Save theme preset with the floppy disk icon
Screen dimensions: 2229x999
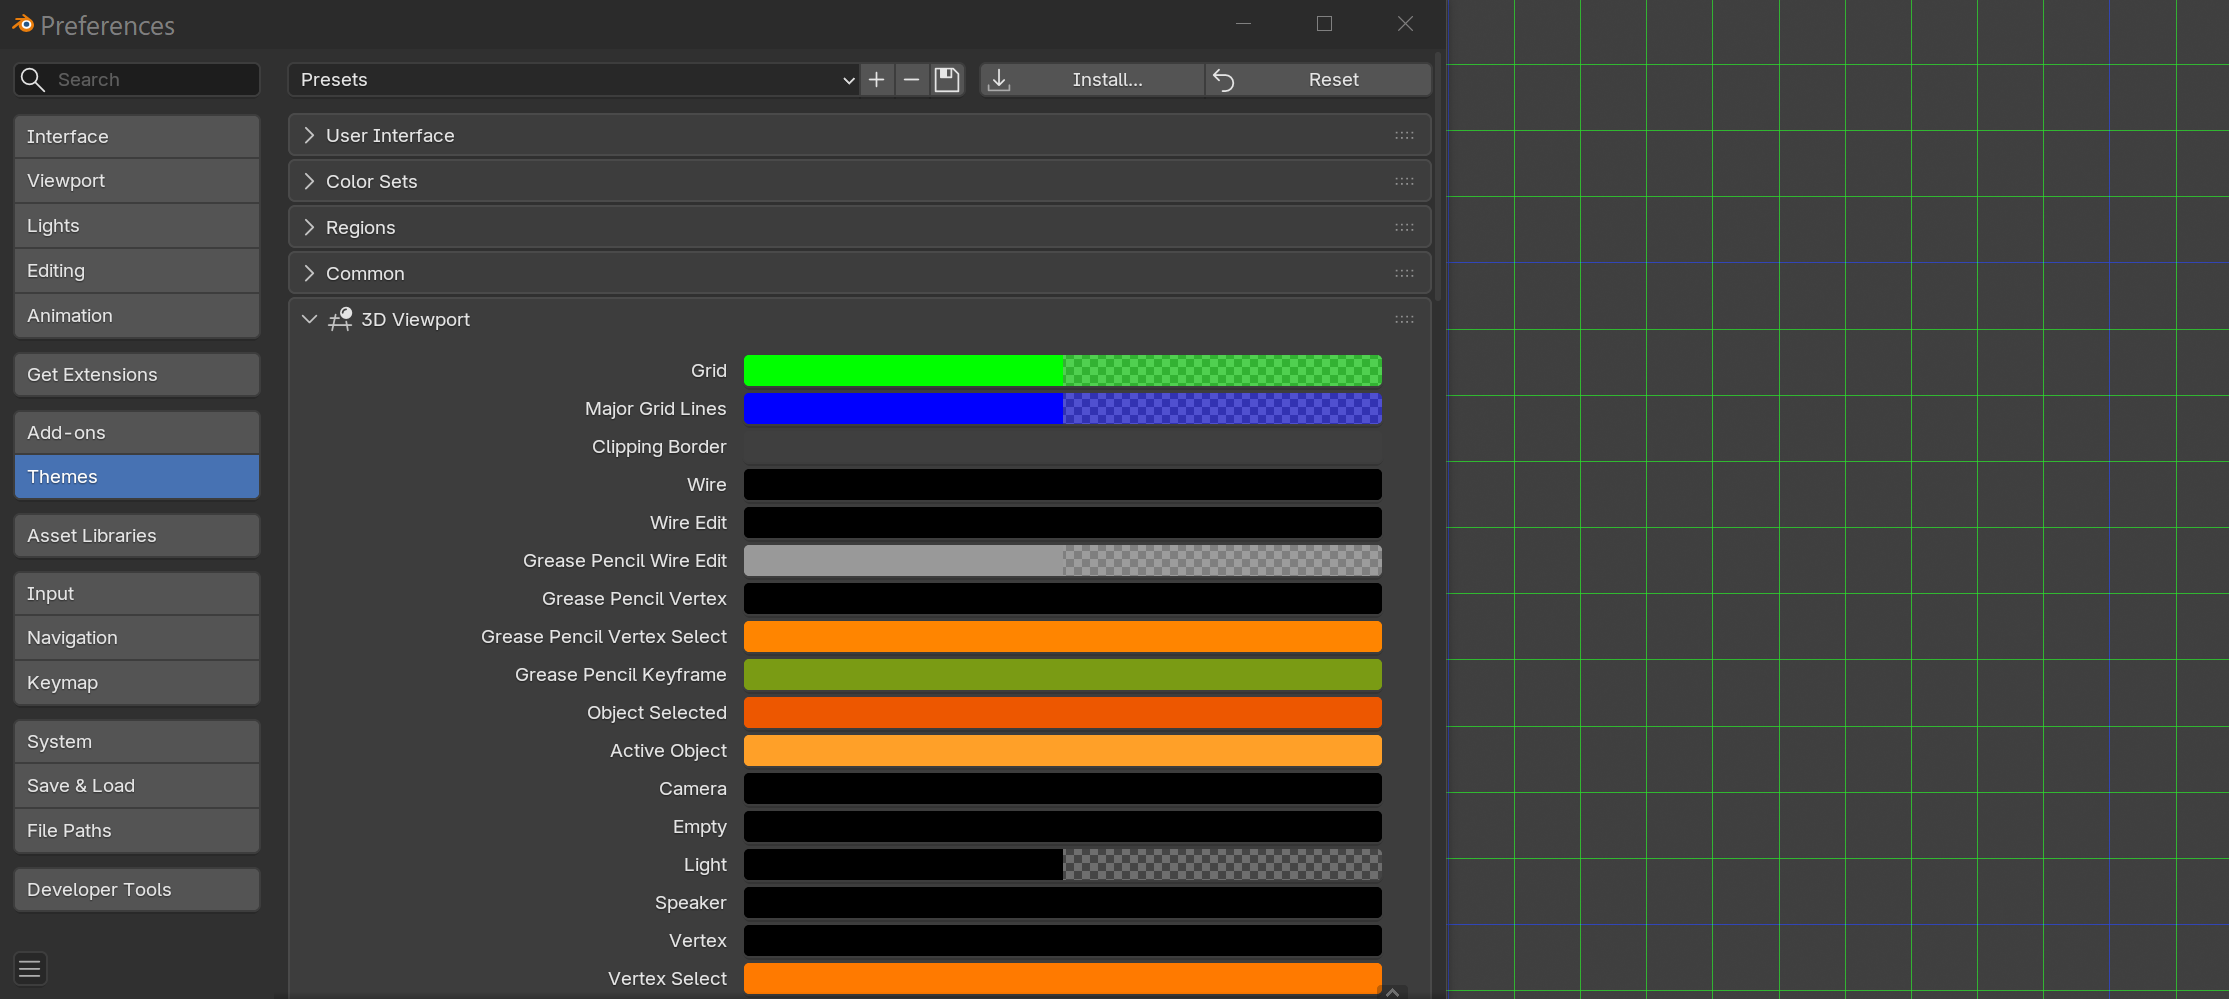point(946,80)
